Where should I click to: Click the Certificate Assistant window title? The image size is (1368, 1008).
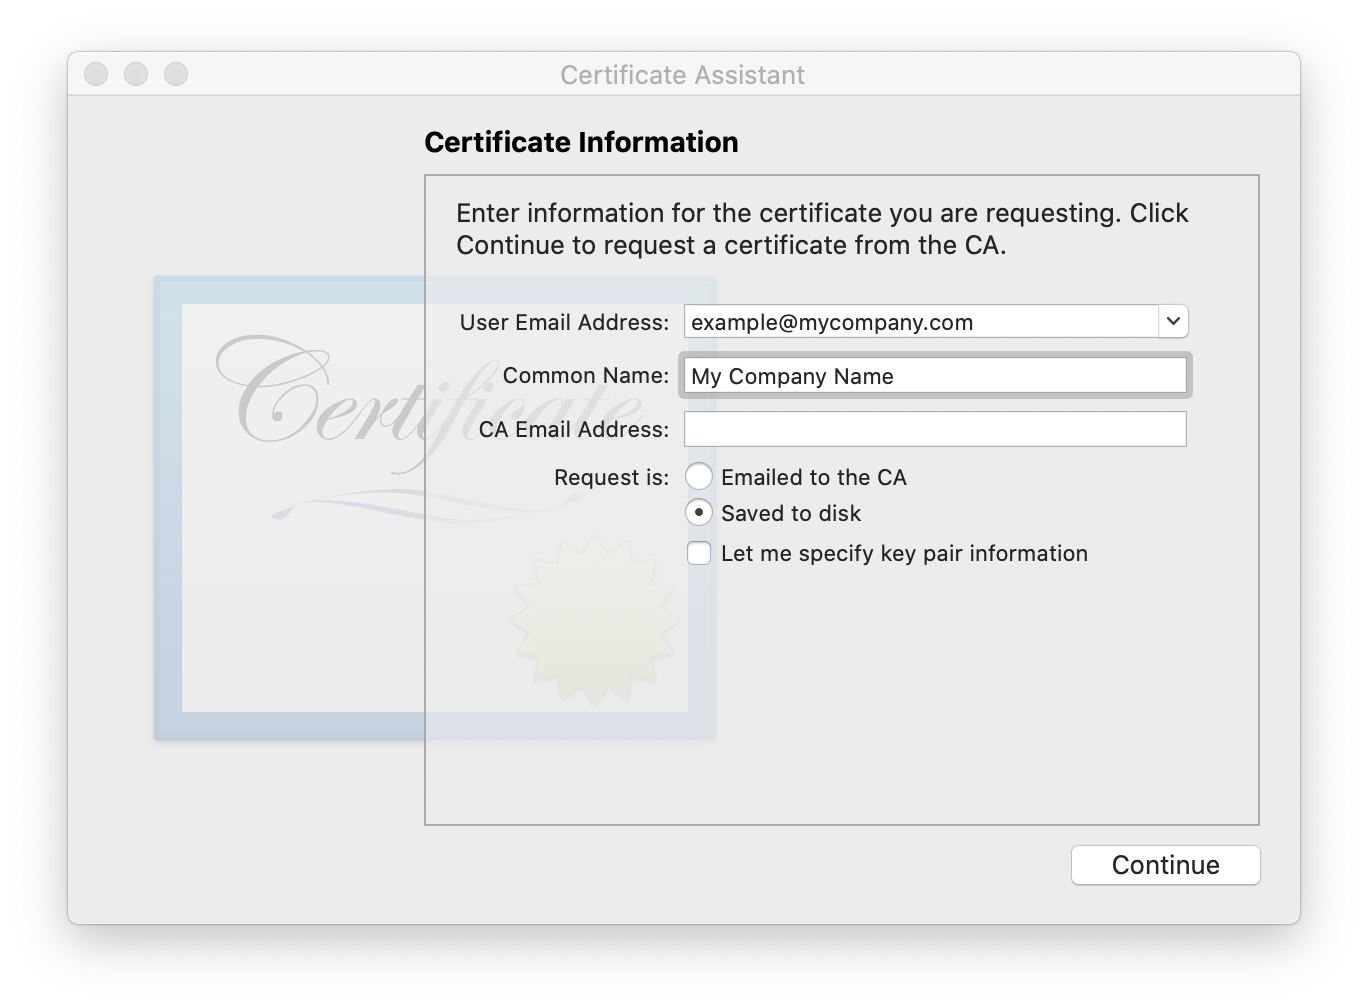click(682, 75)
